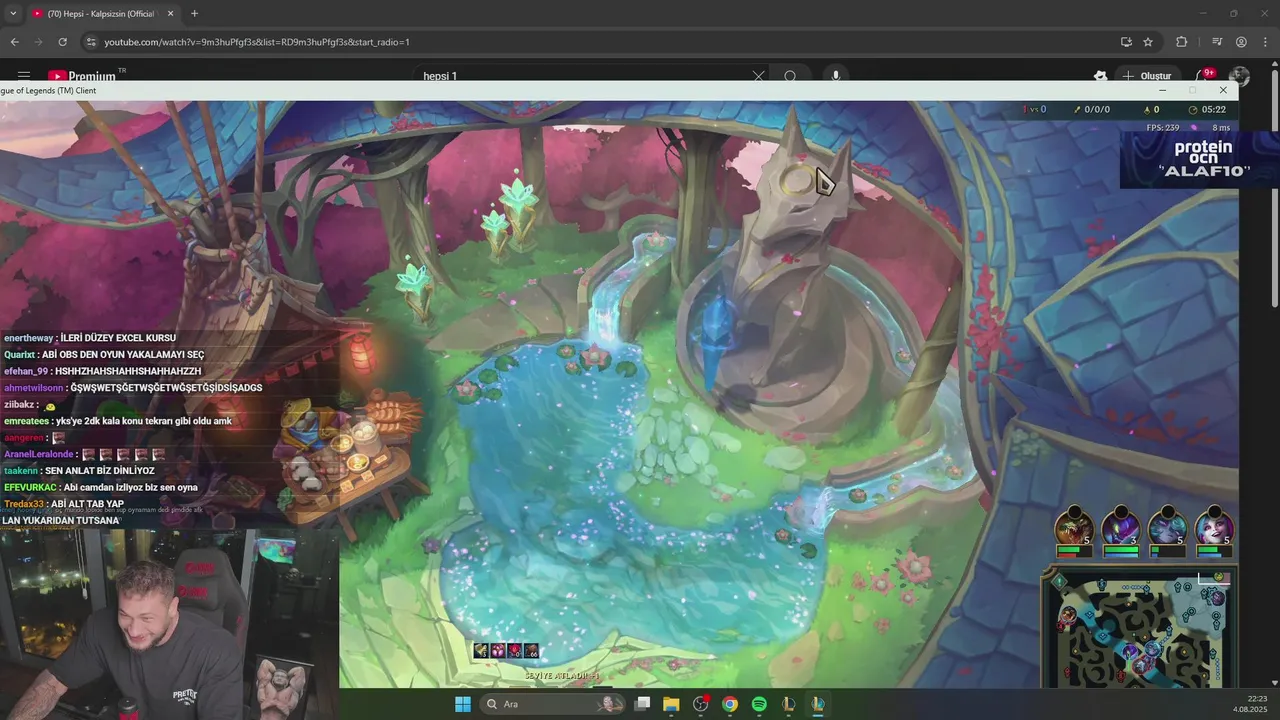Click efehan_99 laughing chat message
Image resolution: width=1280 pixels, height=720 pixels.
pyautogui.click(x=103, y=371)
